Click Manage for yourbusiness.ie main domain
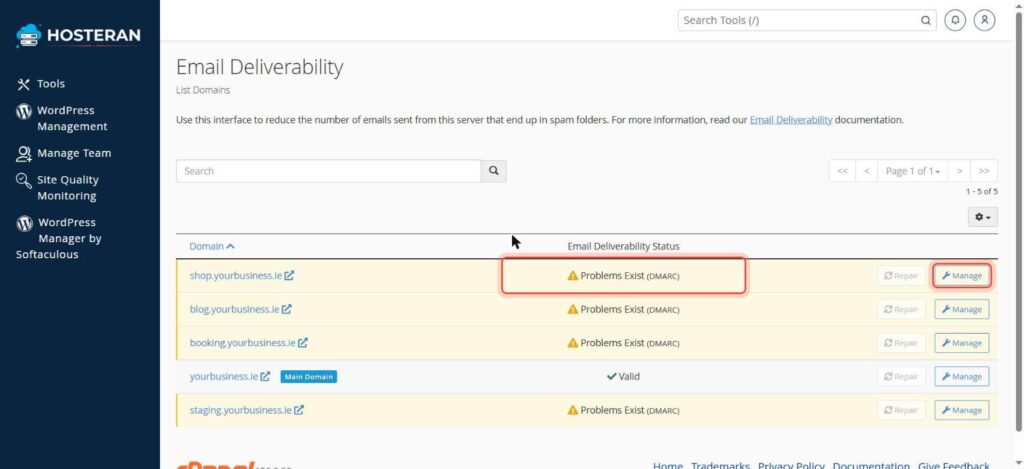The image size is (1024, 469). tap(961, 376)
